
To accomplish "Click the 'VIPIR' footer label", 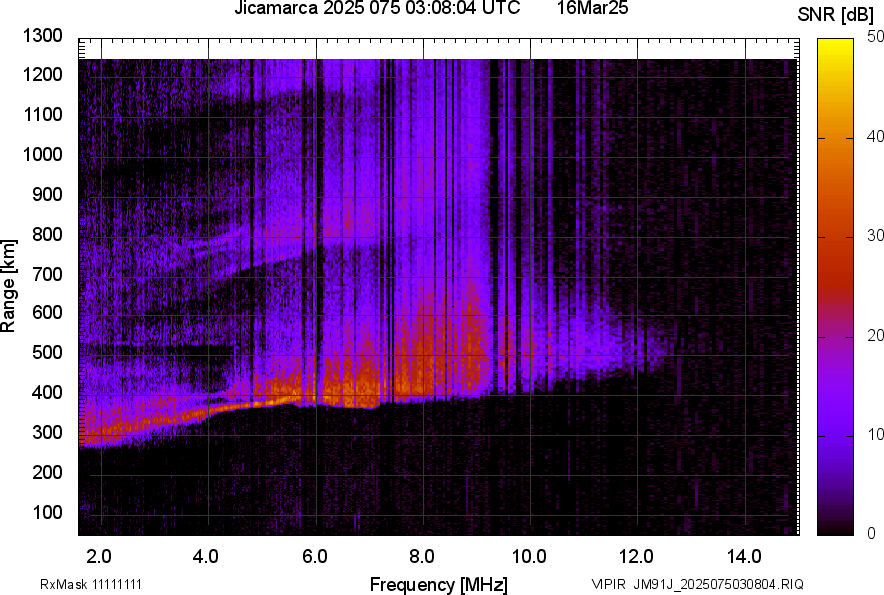I will click(609, 584).
